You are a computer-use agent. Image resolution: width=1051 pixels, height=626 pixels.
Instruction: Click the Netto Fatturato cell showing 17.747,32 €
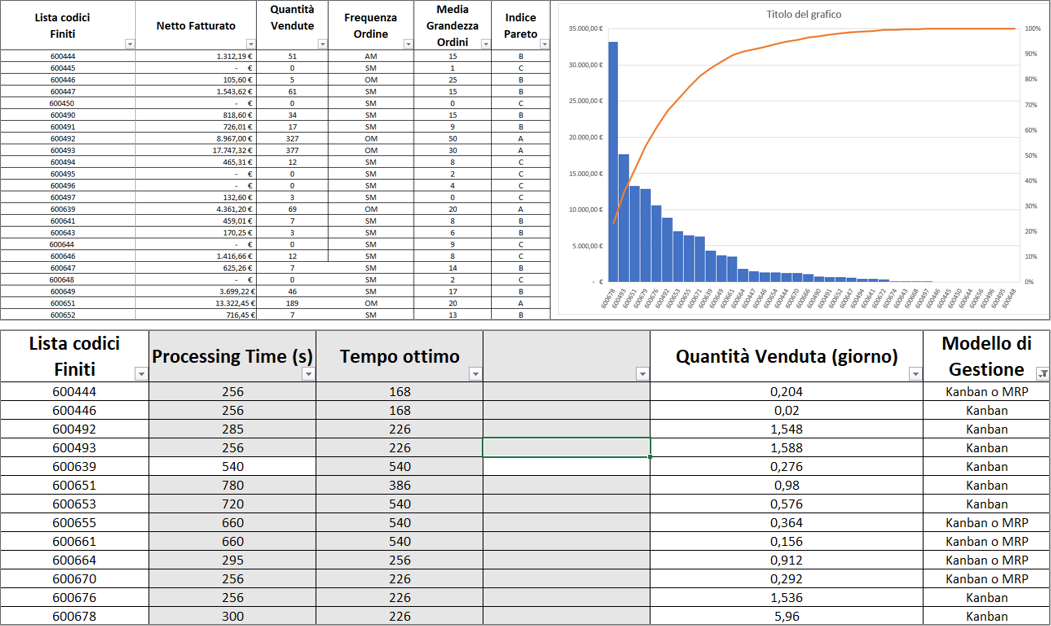pyautogui.click(x=196, y=151)
